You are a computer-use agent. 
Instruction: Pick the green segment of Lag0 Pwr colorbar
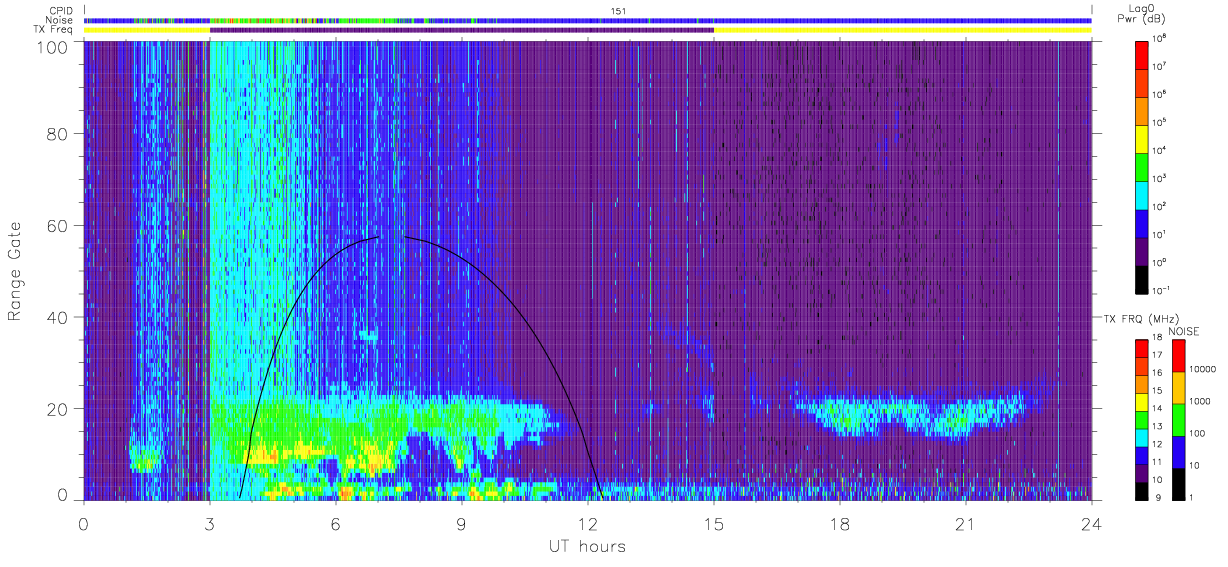click(x=1144, y=165)
